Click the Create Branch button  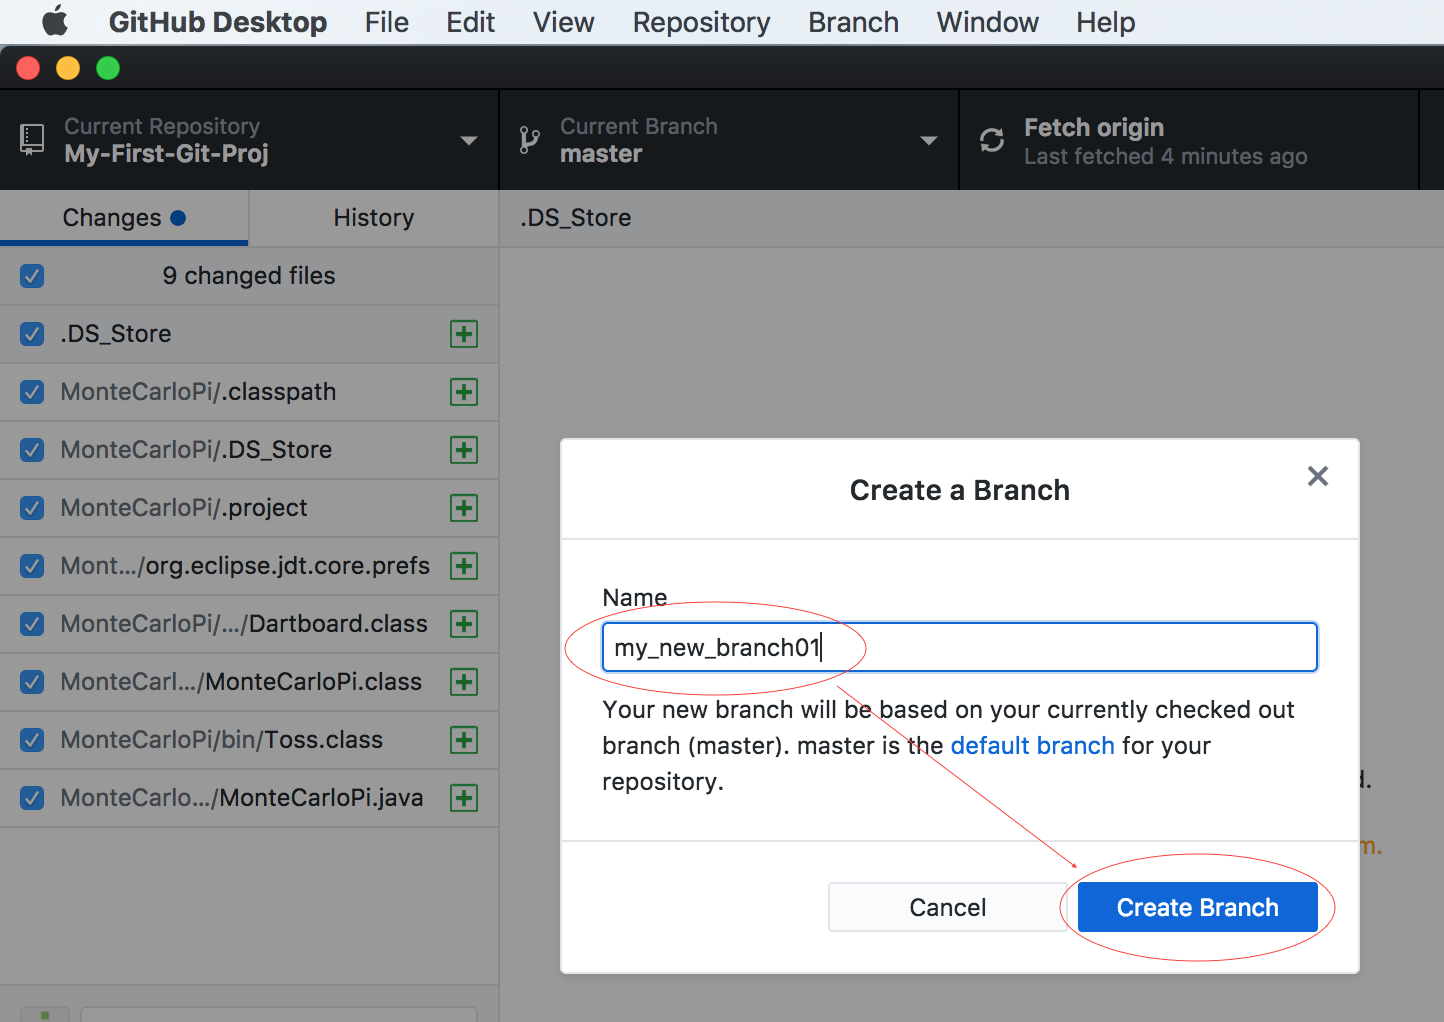1198,907
